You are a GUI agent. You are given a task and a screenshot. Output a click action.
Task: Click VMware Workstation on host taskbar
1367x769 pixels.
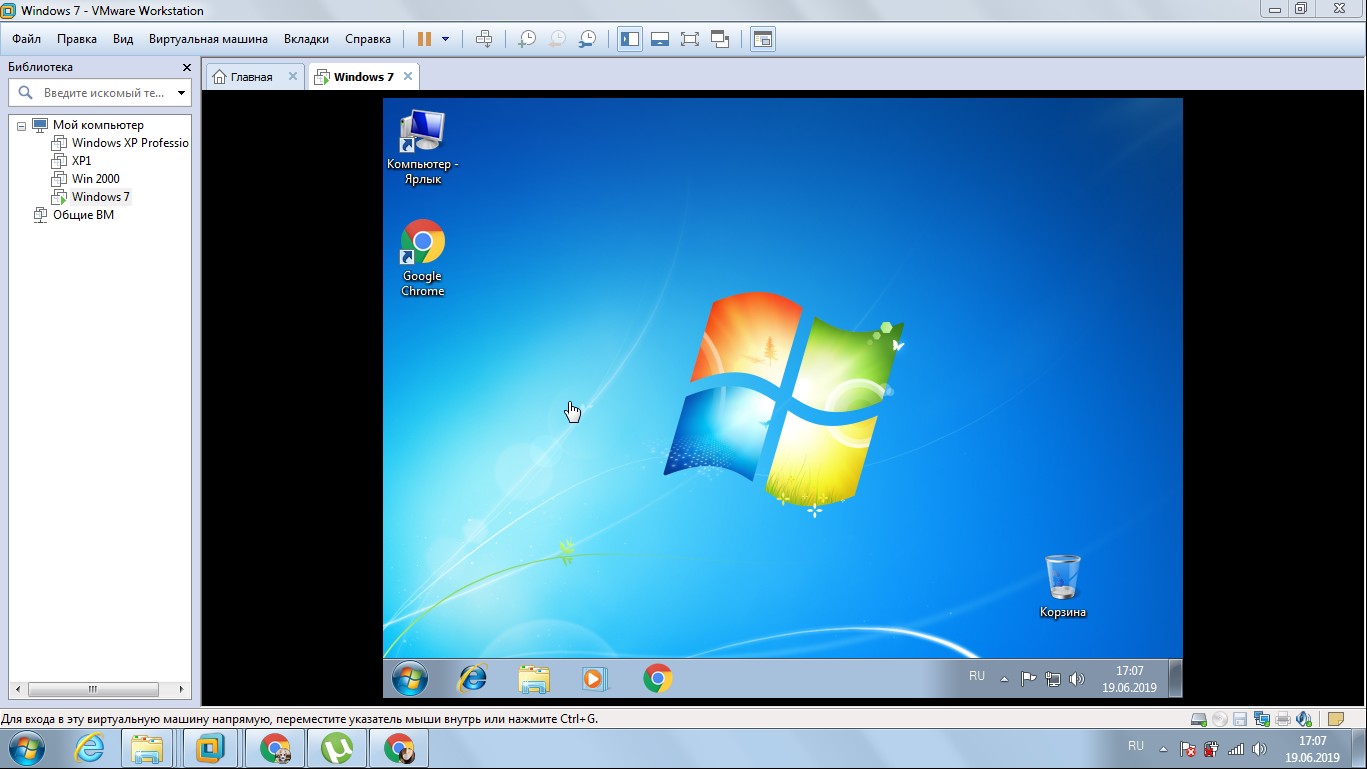(x=212, y=748)
